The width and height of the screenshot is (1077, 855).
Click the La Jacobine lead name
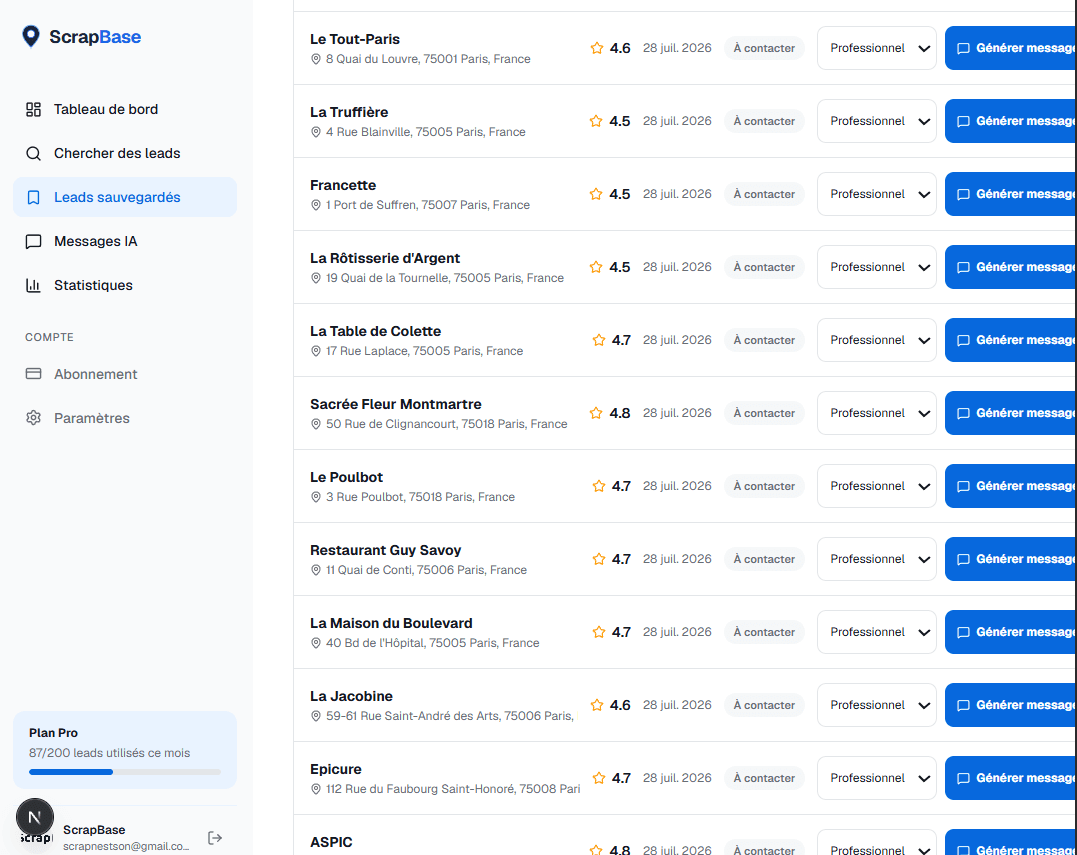(351, 696)
